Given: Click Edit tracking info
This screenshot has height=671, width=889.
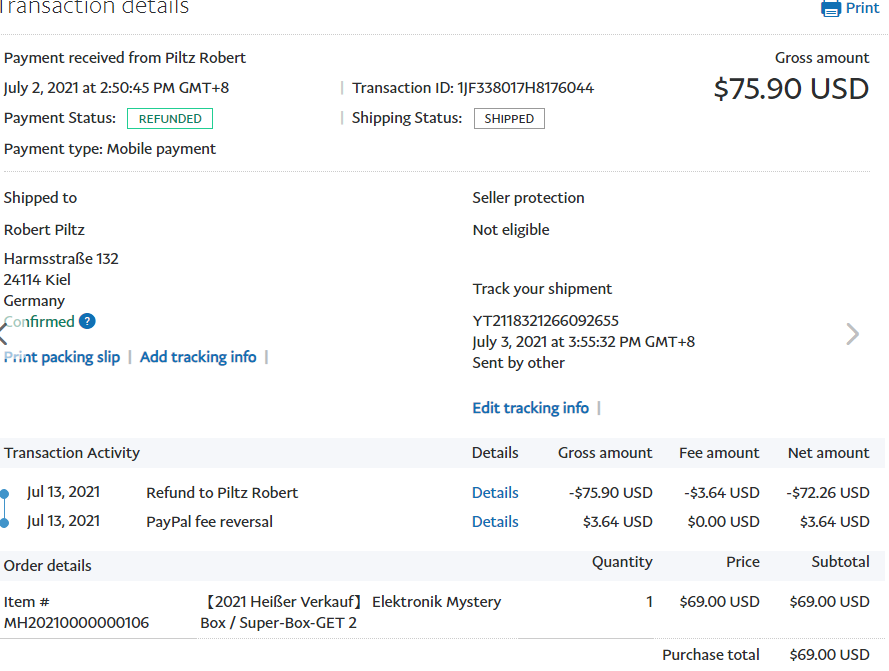Looking at the screenshot, I should (530, 408).
